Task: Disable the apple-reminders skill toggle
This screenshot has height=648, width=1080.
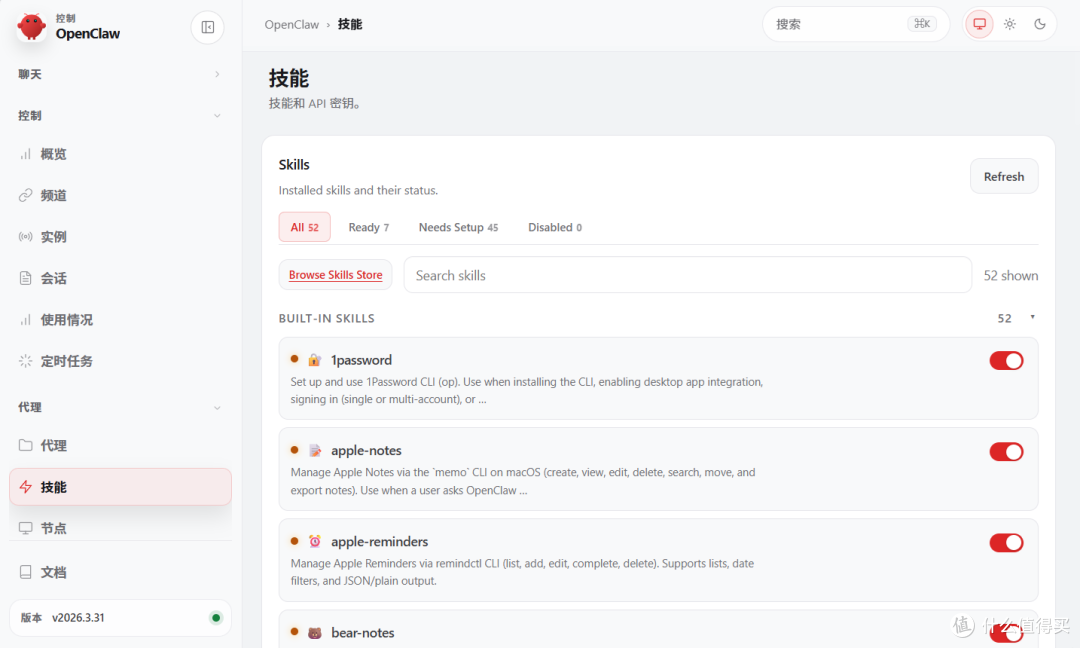Action: click(x=1006, y=543)
